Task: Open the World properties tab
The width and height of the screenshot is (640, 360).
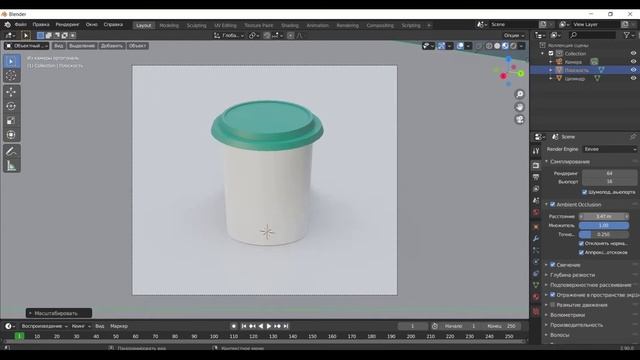Action: (x=536, y=213)
